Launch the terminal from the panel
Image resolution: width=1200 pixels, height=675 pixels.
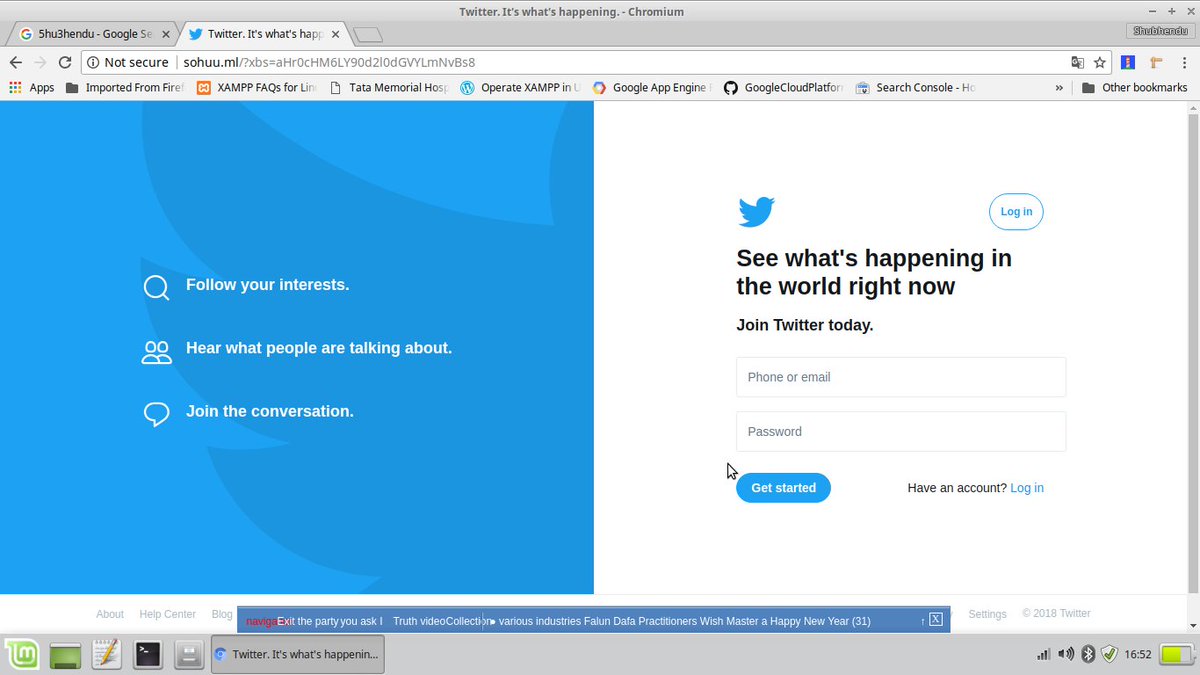pos(148,655)
